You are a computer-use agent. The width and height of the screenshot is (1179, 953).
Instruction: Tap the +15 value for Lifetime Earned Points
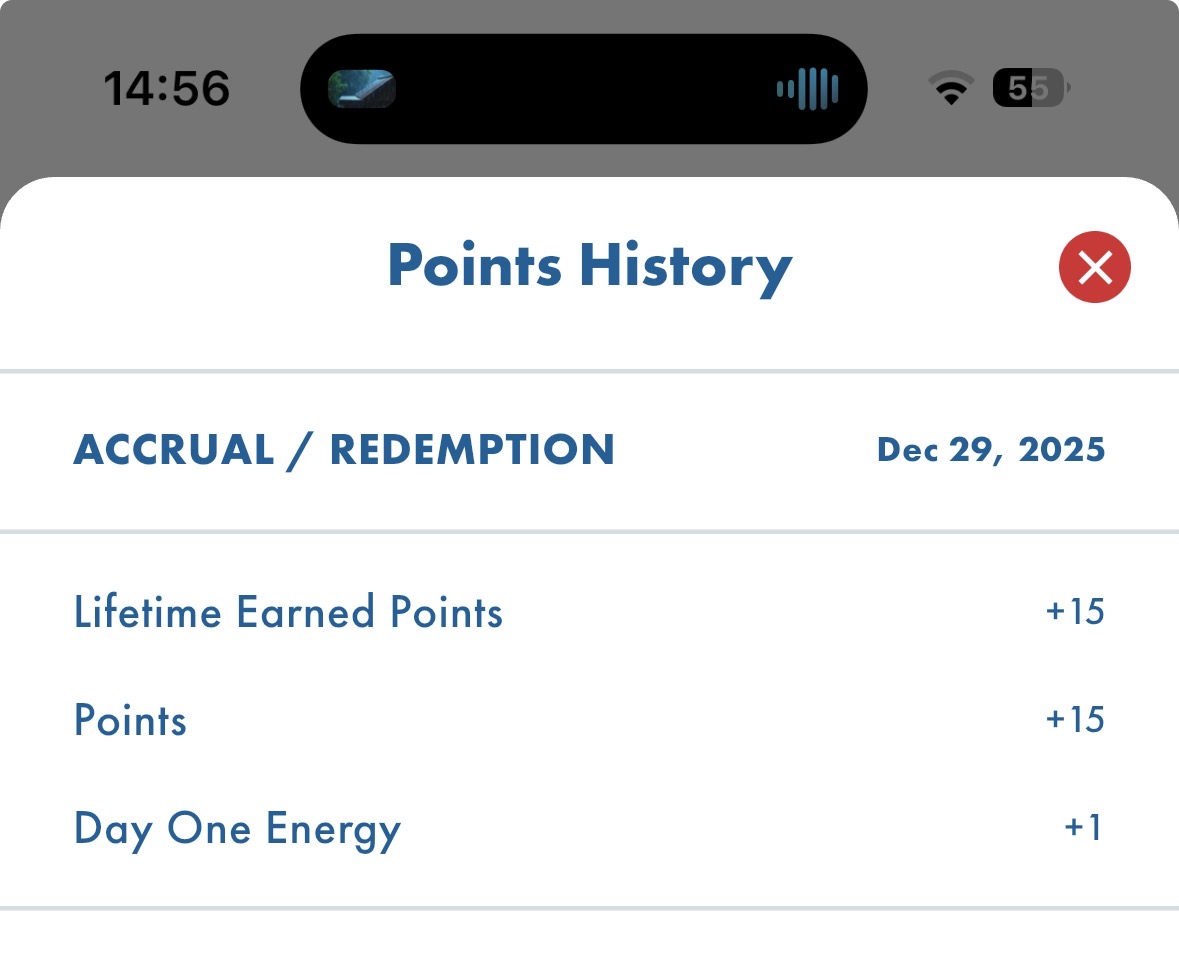click(1075, 612)
